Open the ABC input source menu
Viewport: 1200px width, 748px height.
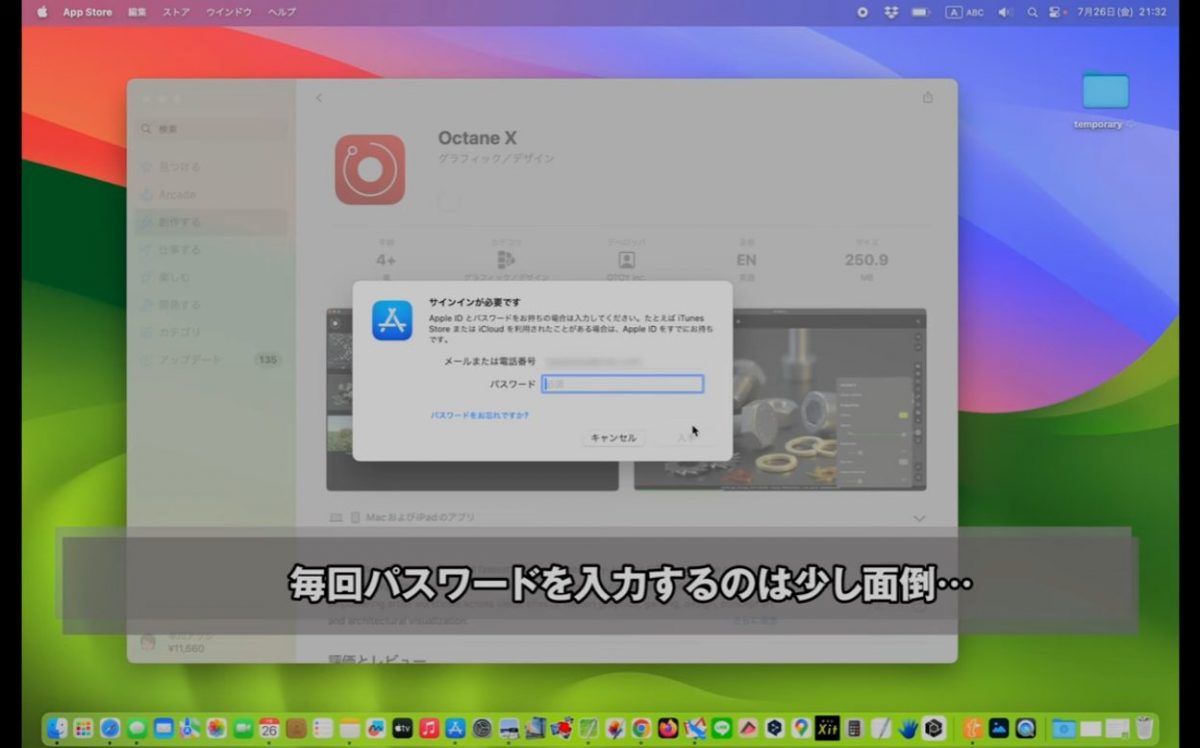pos(966,12)
